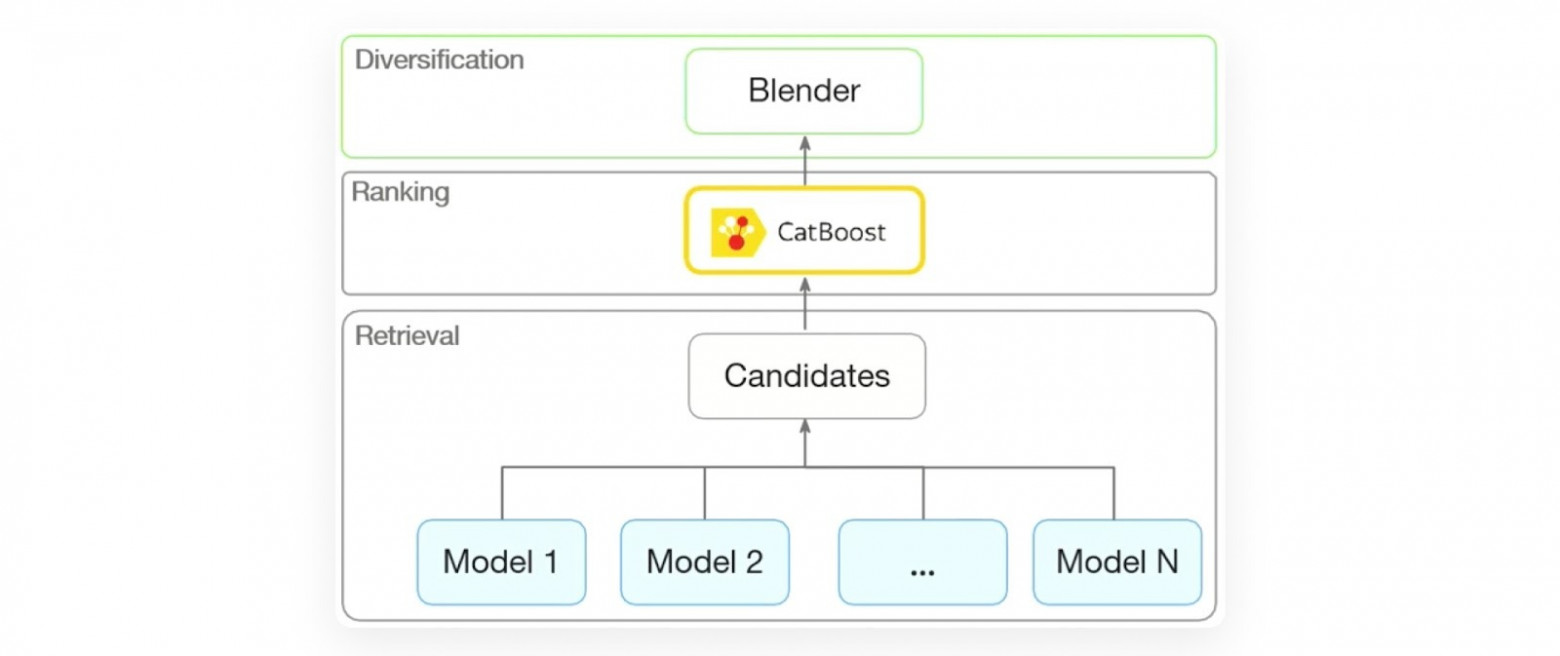The height and width of the screenshot is (656, 1560).
Task: Click the CatBoost logo icon
Action: [736, 233]
